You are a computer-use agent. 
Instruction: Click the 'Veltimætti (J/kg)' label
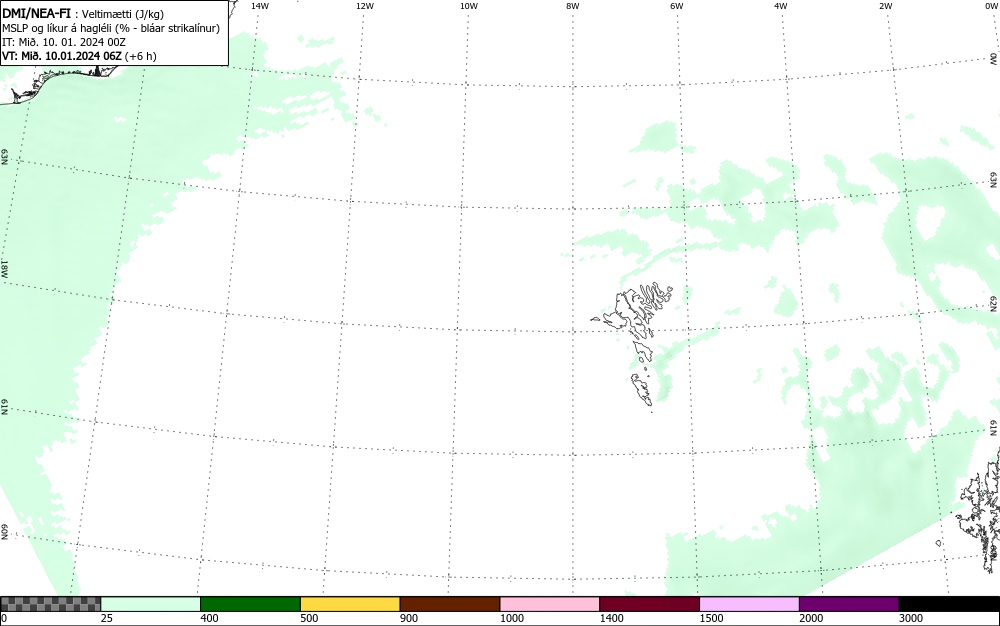[x=122, y=14]
